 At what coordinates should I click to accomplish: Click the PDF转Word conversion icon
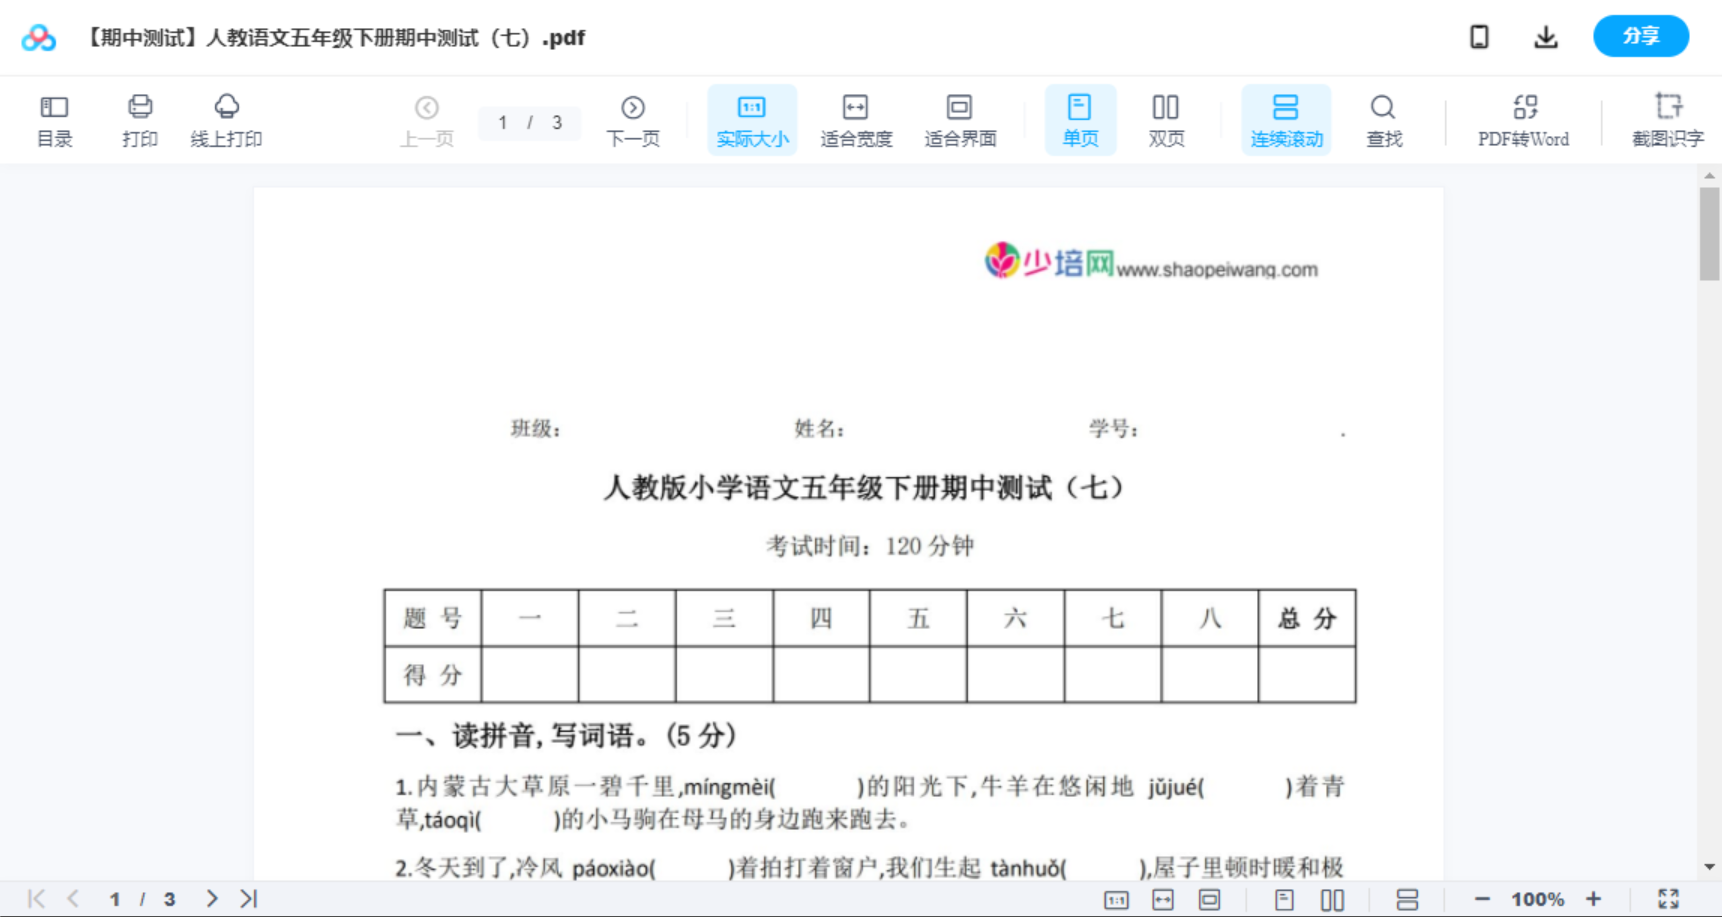pos(1523,119)
